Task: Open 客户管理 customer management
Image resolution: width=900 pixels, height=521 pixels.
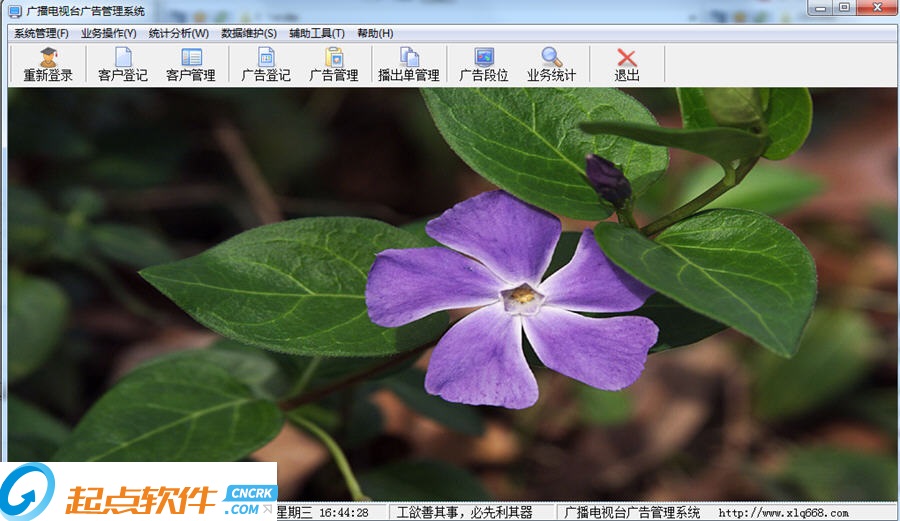Action: point(191,65)
